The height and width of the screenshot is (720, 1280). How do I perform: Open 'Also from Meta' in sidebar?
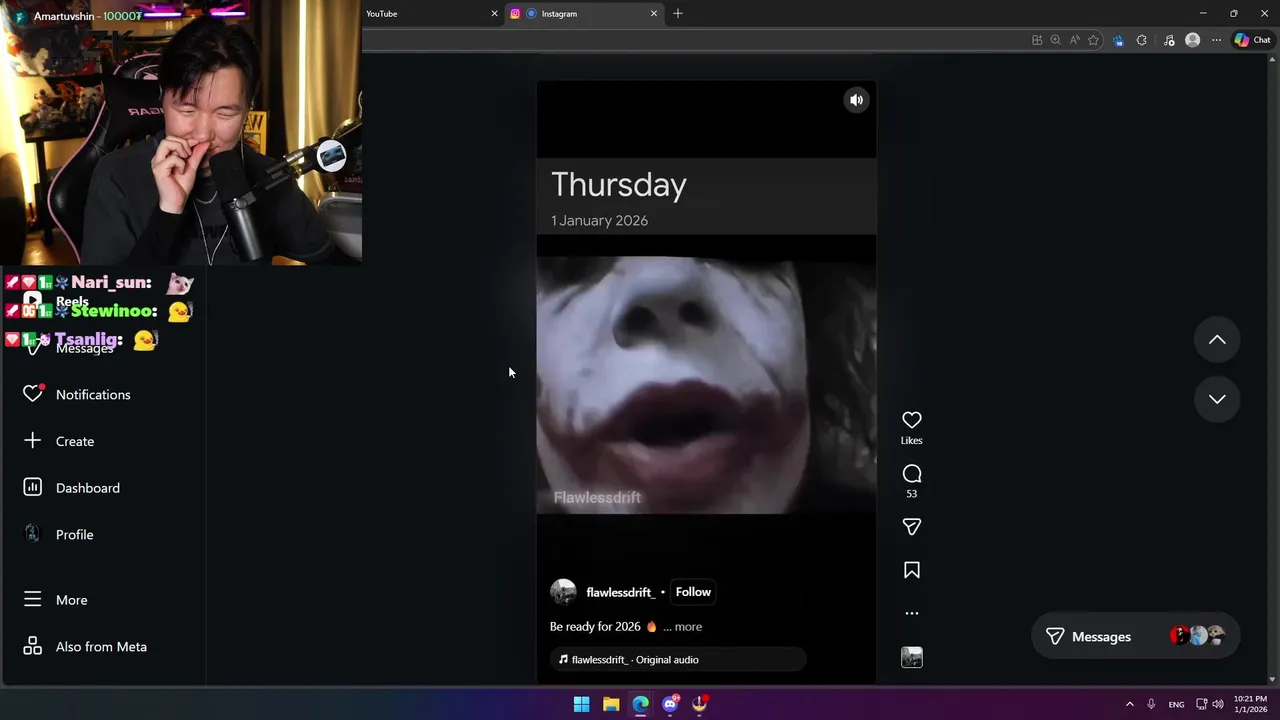tap(103, 647)
